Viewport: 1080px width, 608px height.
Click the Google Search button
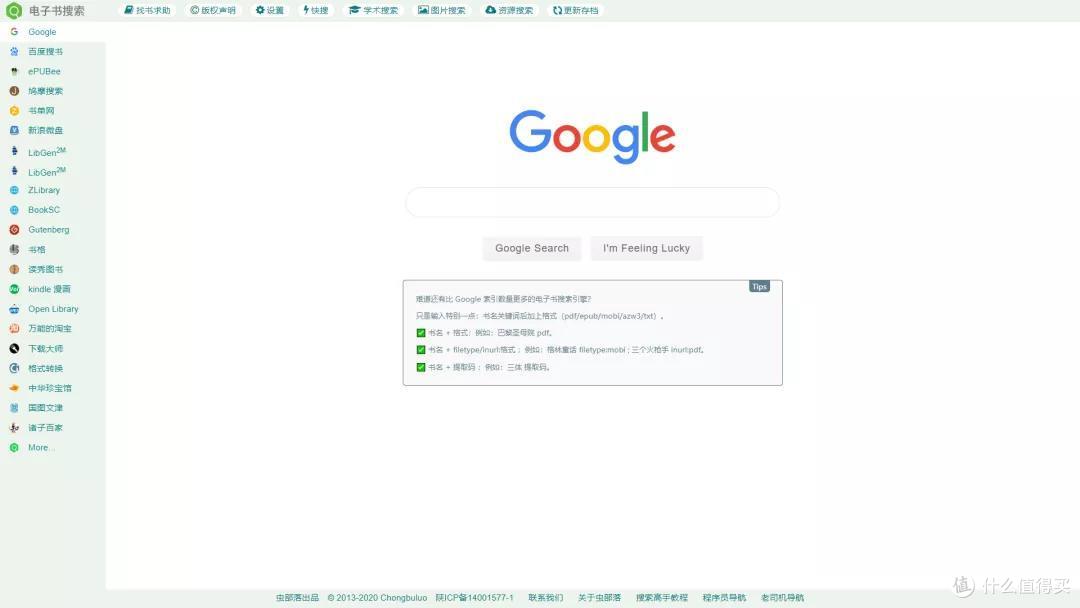tap(532, 249)
